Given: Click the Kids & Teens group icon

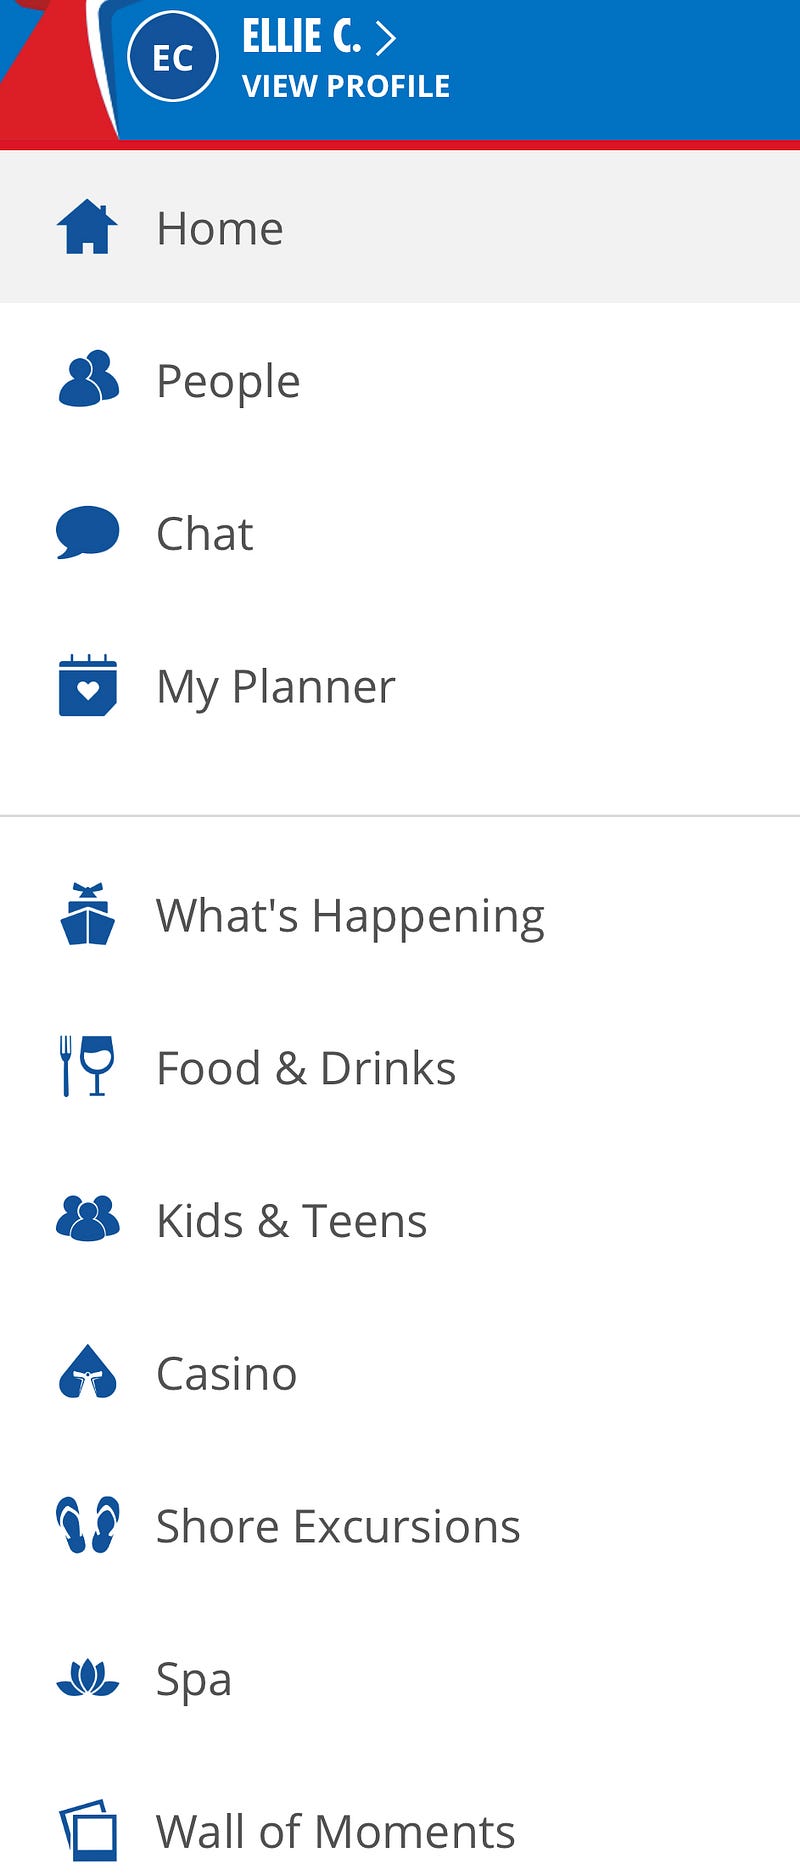Looking at the screenshot, I should click(x=88, y=1219).
